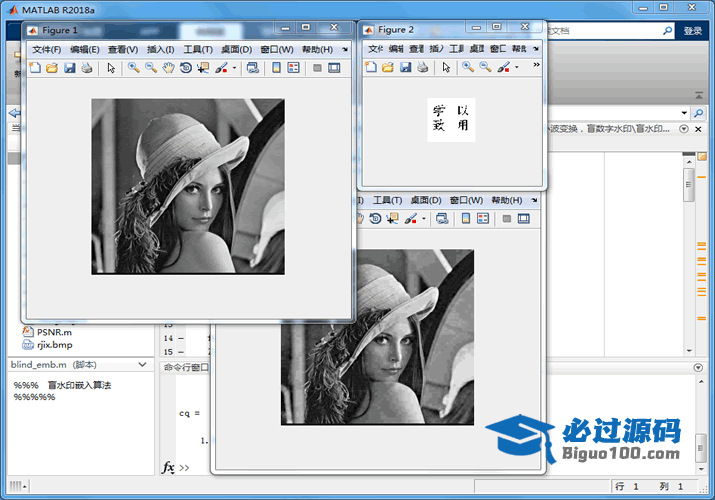The image size is (715, 500).
Task: Select Brush tool in third figure window
Action: point(410,219)
